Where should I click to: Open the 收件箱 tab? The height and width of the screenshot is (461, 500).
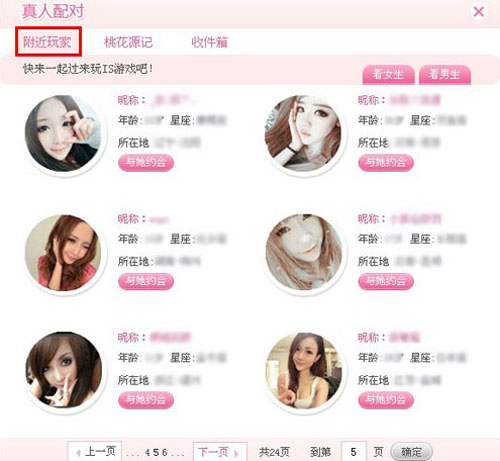pos(210,42)
